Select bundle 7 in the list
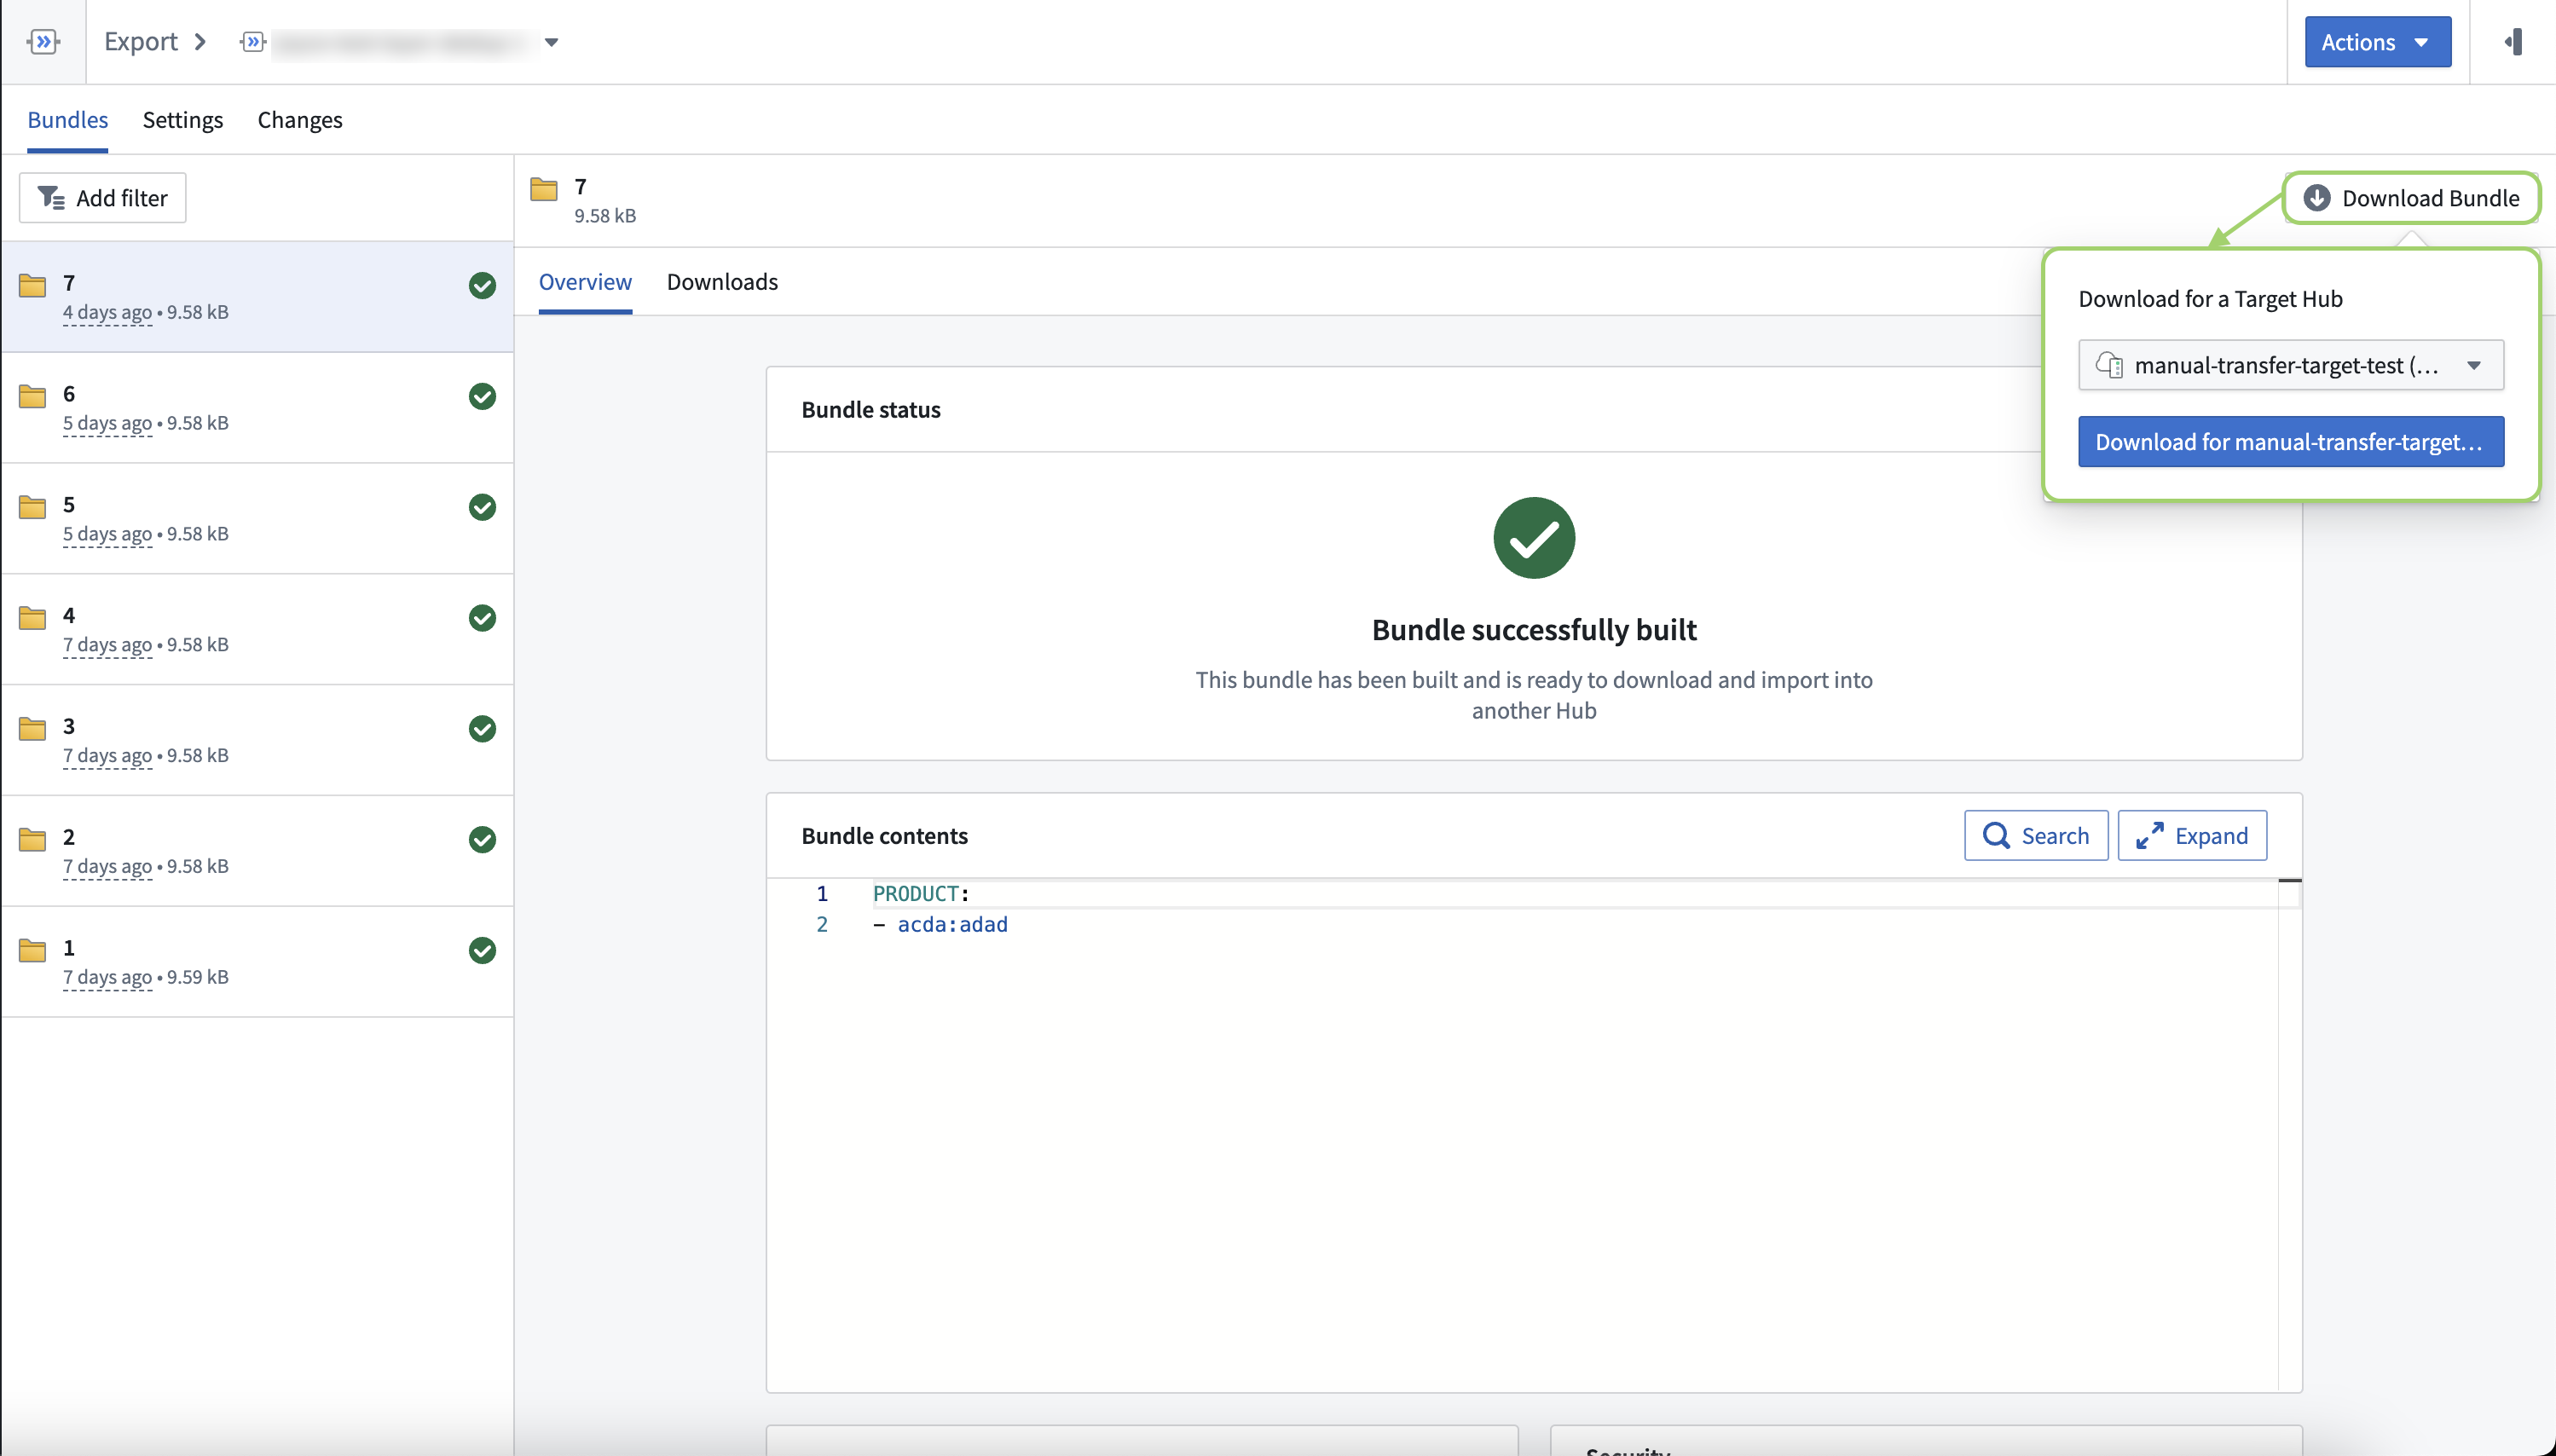The height and width of the screenshot is (1456, 2556). pos(258,296)
